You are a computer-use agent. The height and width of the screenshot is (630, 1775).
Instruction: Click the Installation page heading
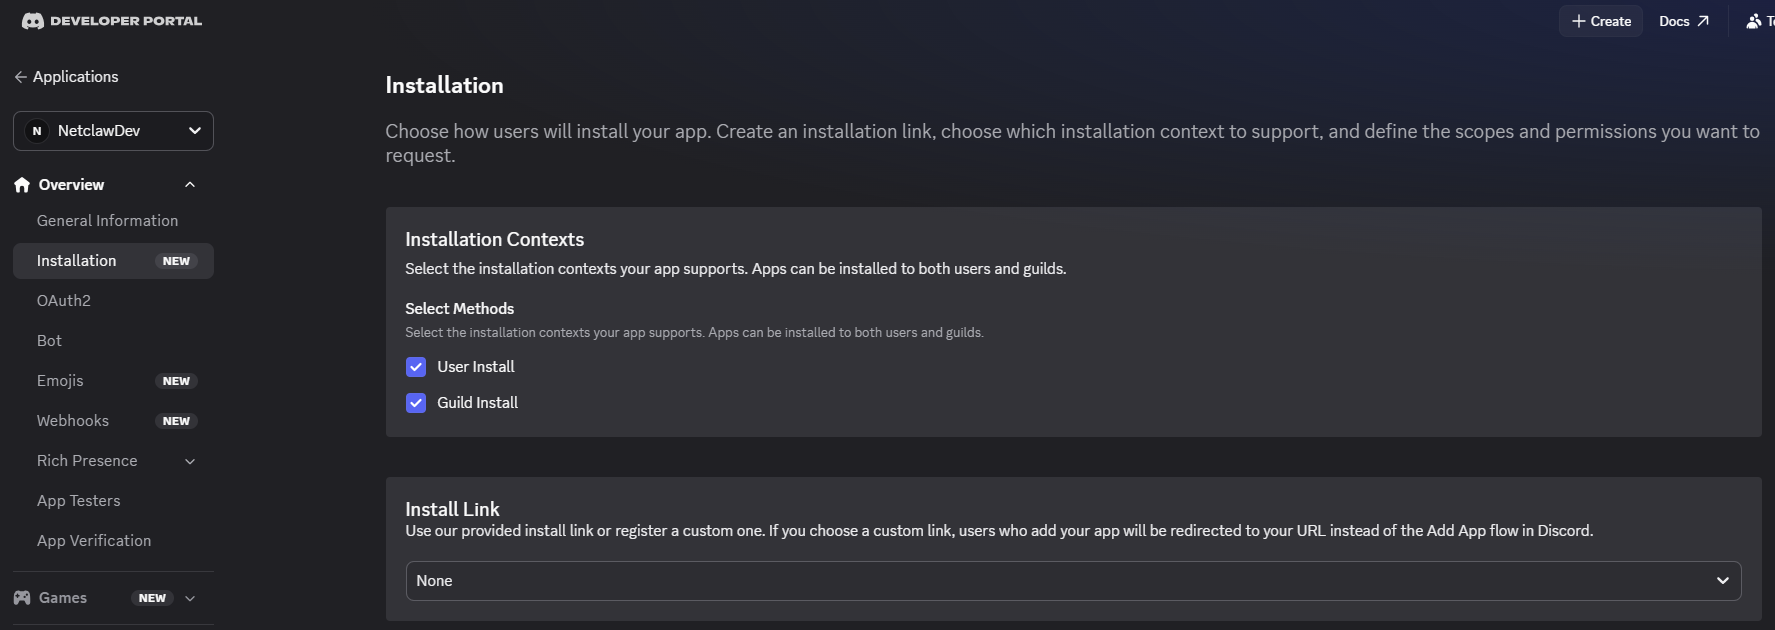click(x=444, y=85)
